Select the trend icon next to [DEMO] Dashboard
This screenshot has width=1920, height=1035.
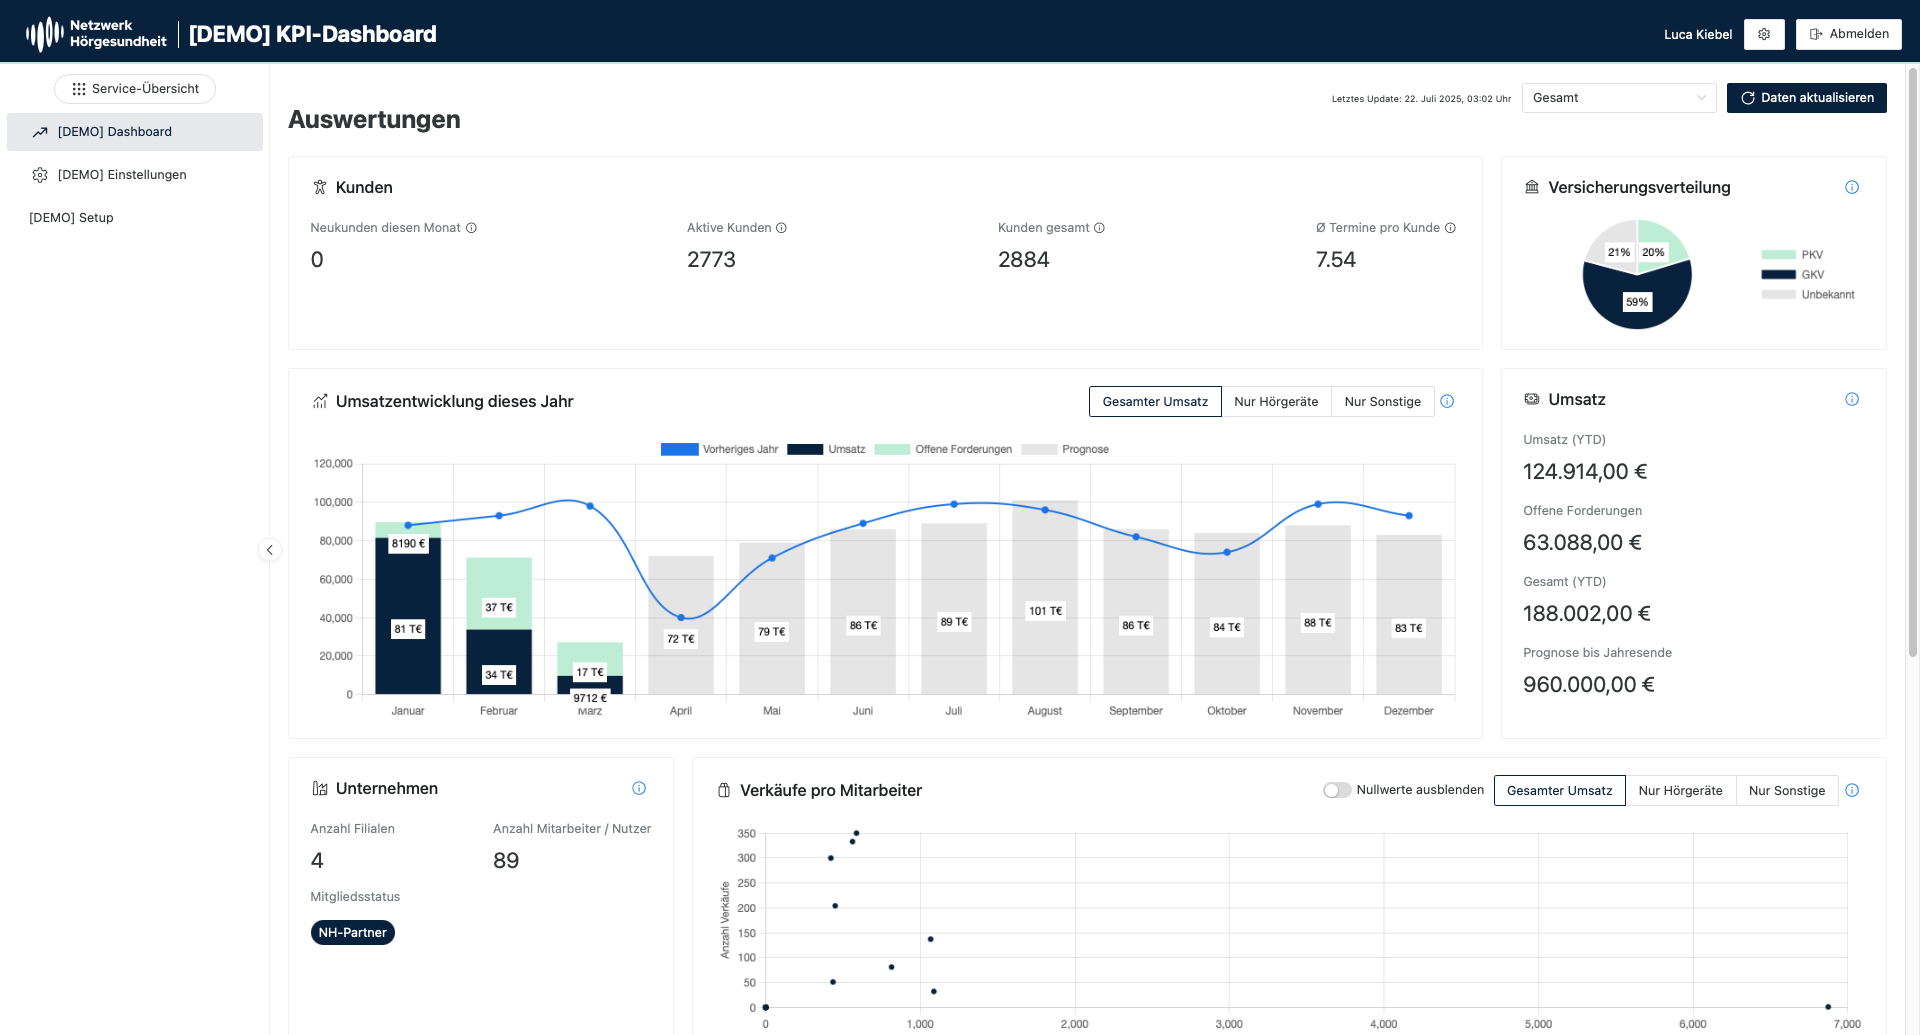coord(41,131)
